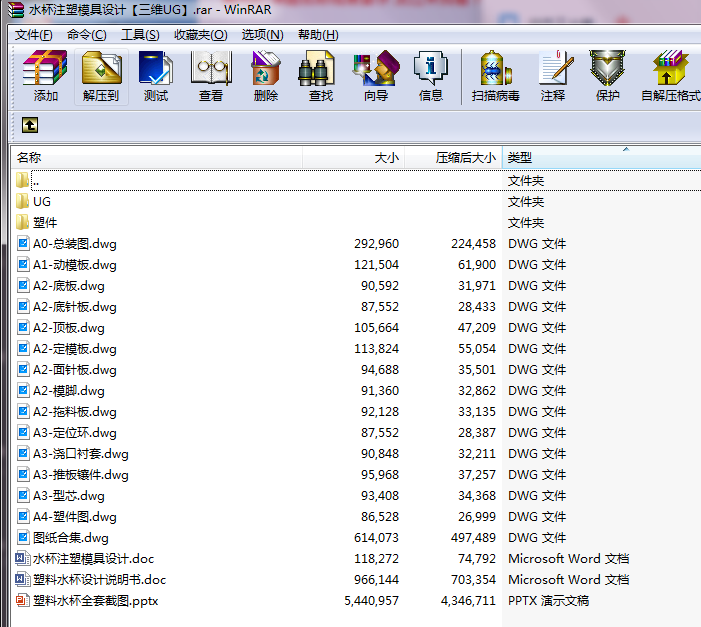
Task: Select file 塑料水杯设计说明书.doc
Action: pyautogui.click(x=356, y=580)
